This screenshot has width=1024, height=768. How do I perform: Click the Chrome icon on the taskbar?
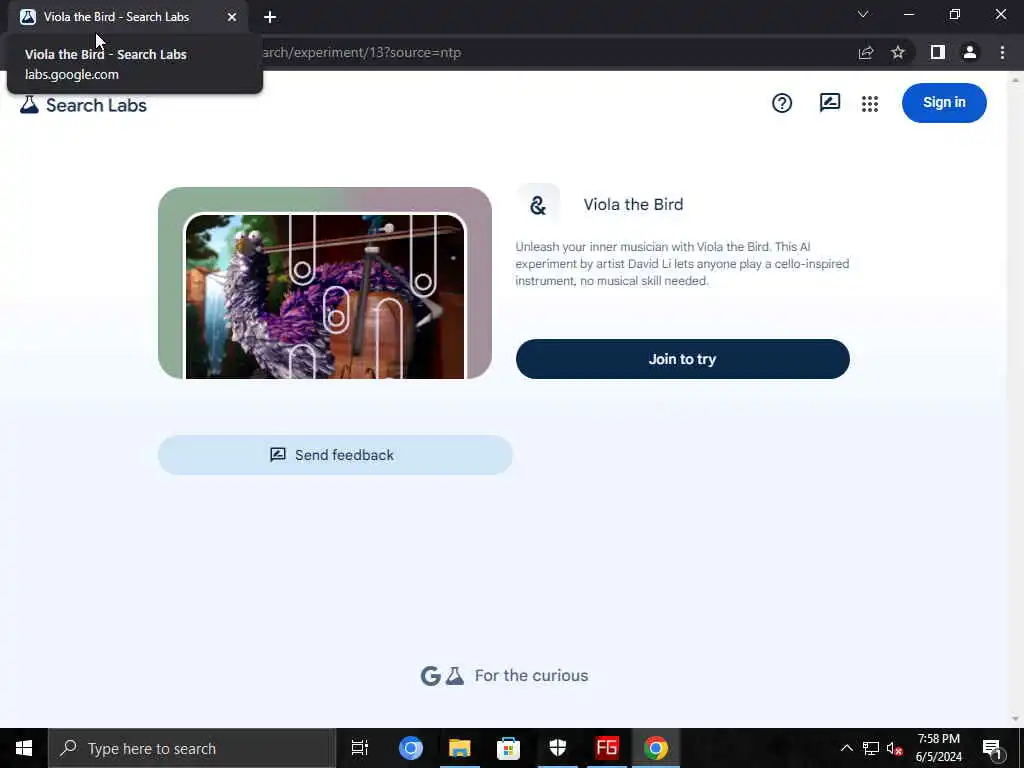(656, 748)
